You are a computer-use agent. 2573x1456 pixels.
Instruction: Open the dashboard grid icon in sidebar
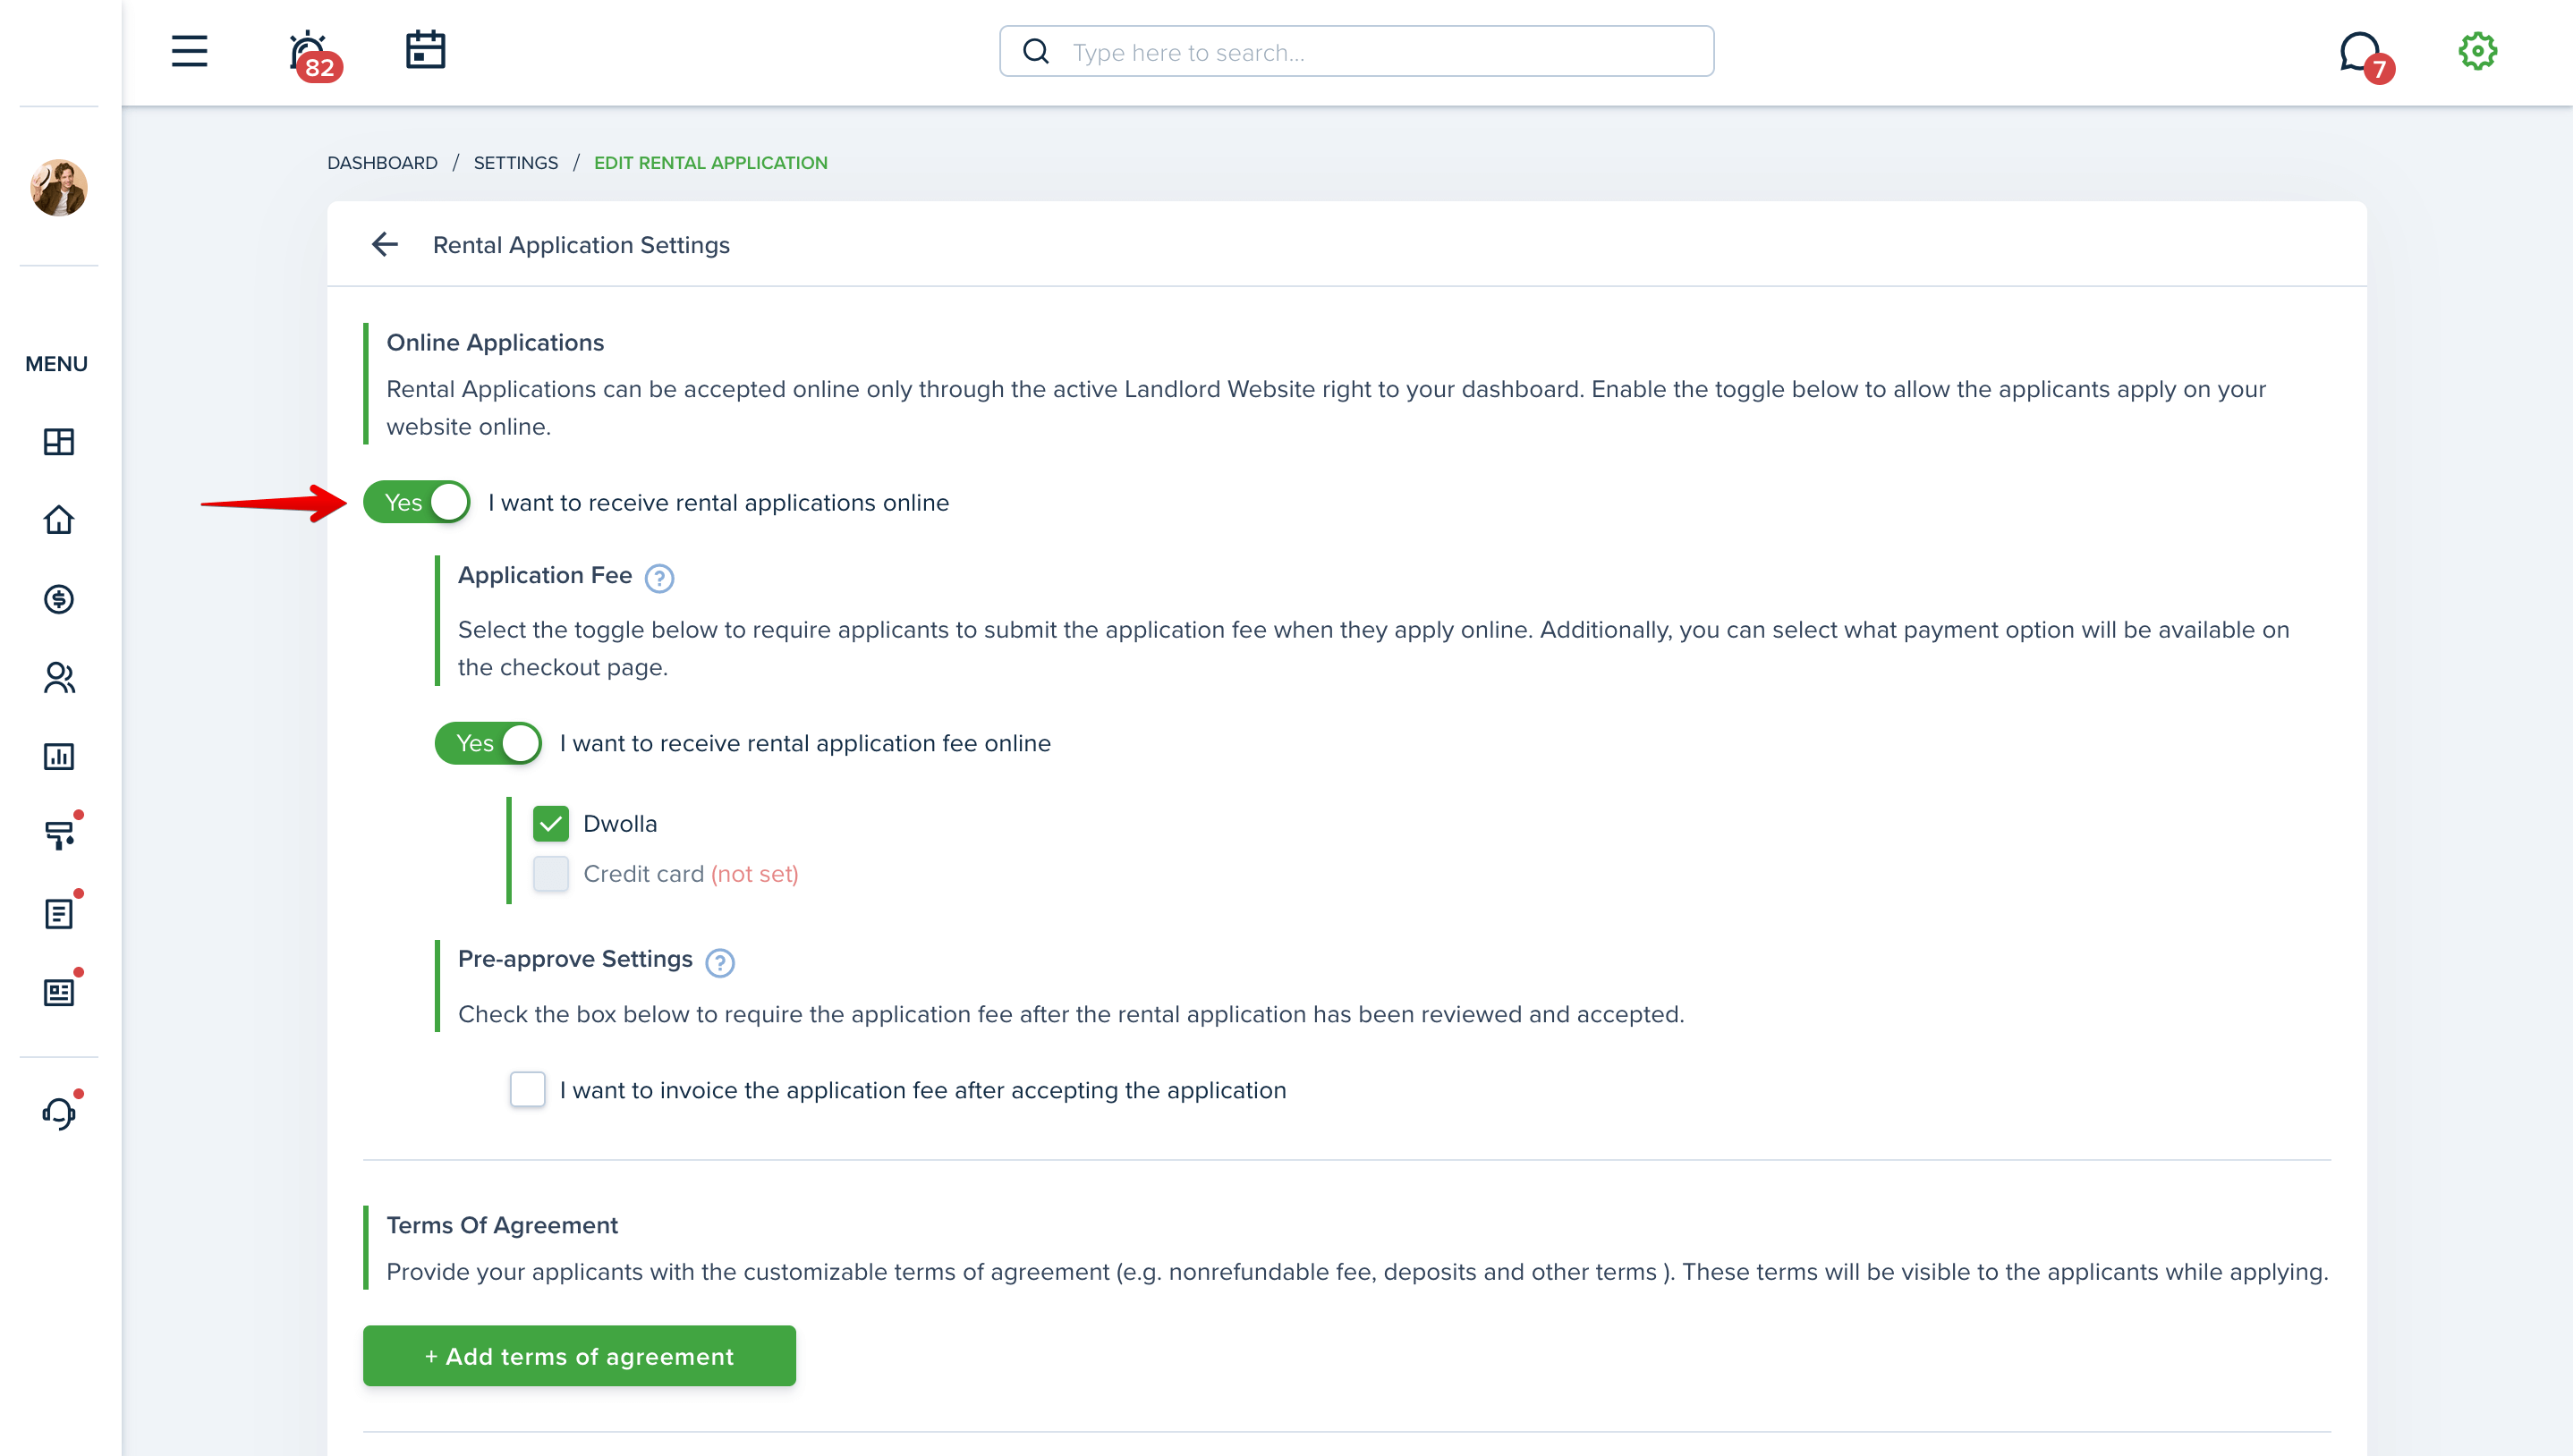pyautogui.click(x=59, y=441)
